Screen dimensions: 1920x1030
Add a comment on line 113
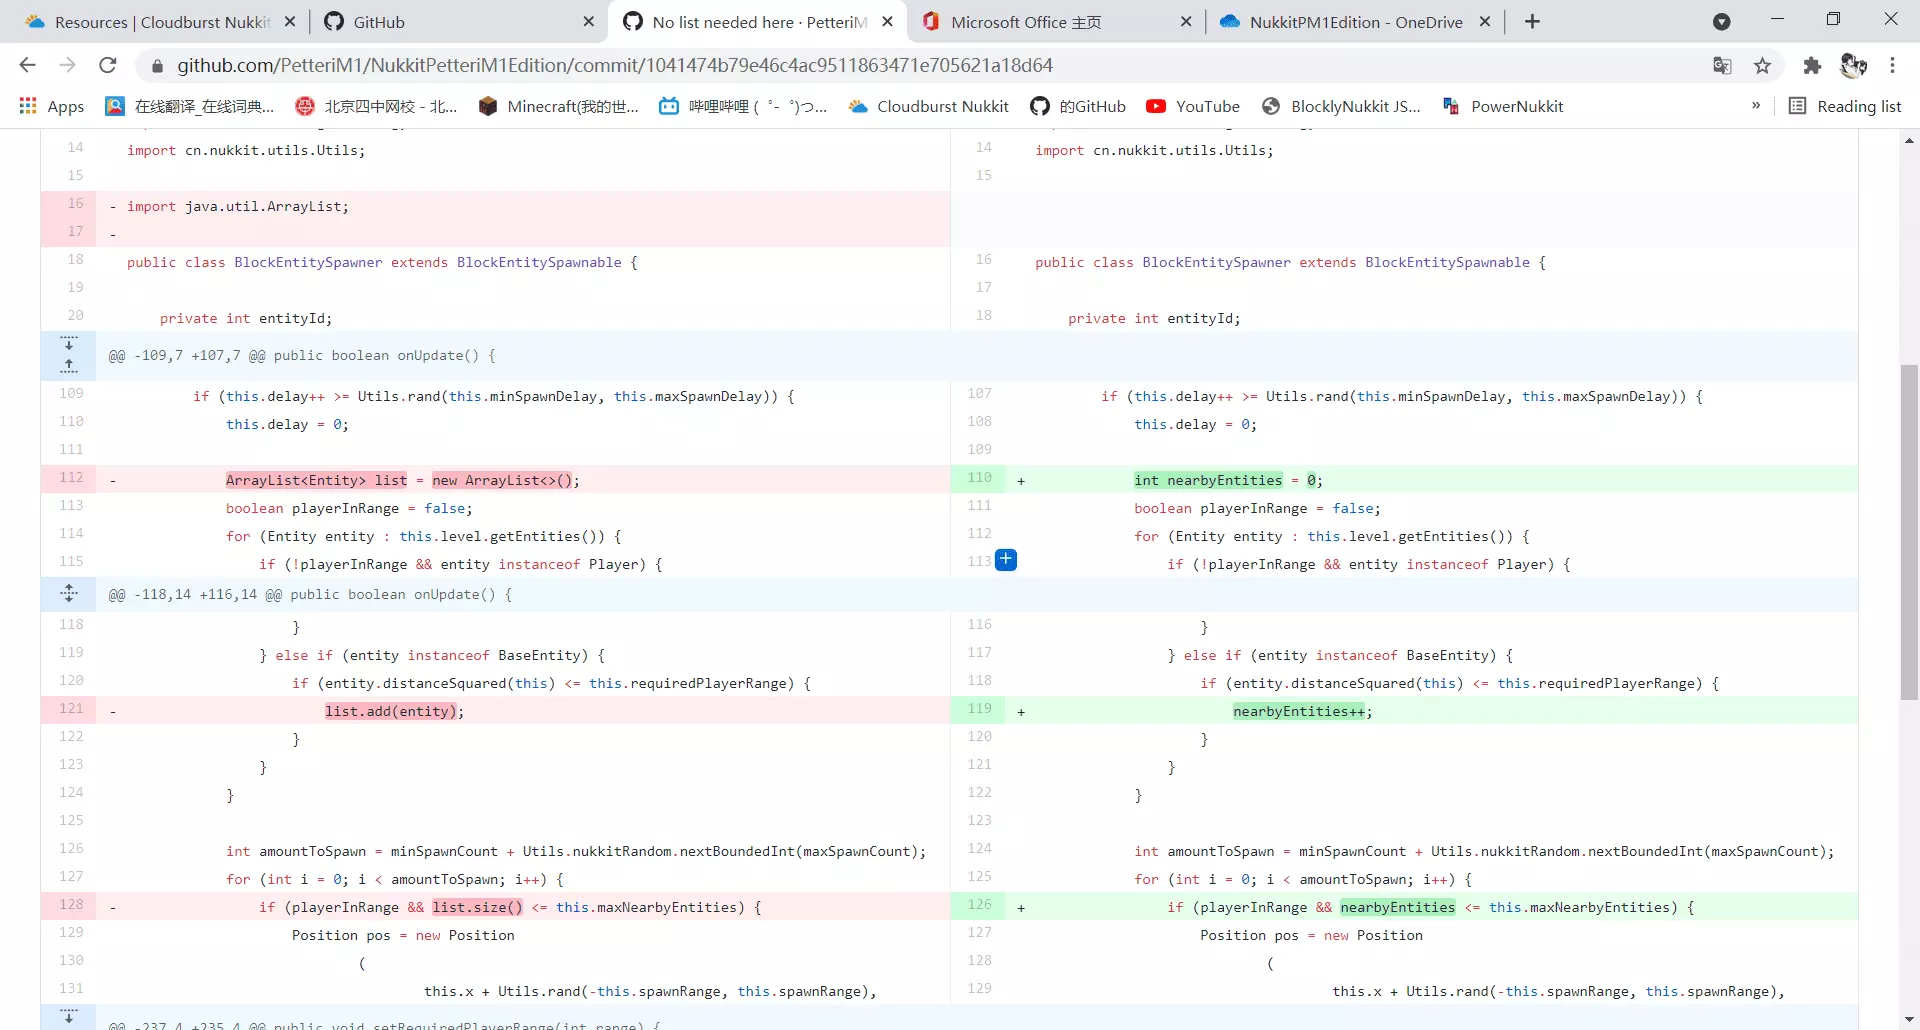pos(1006,560)
